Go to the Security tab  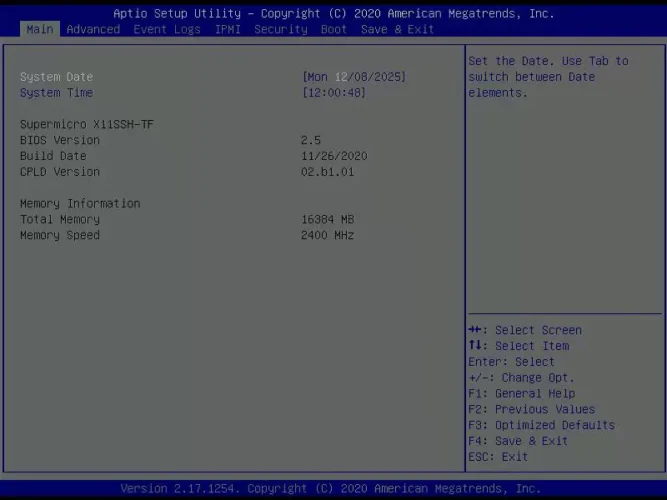coord(281,29)
